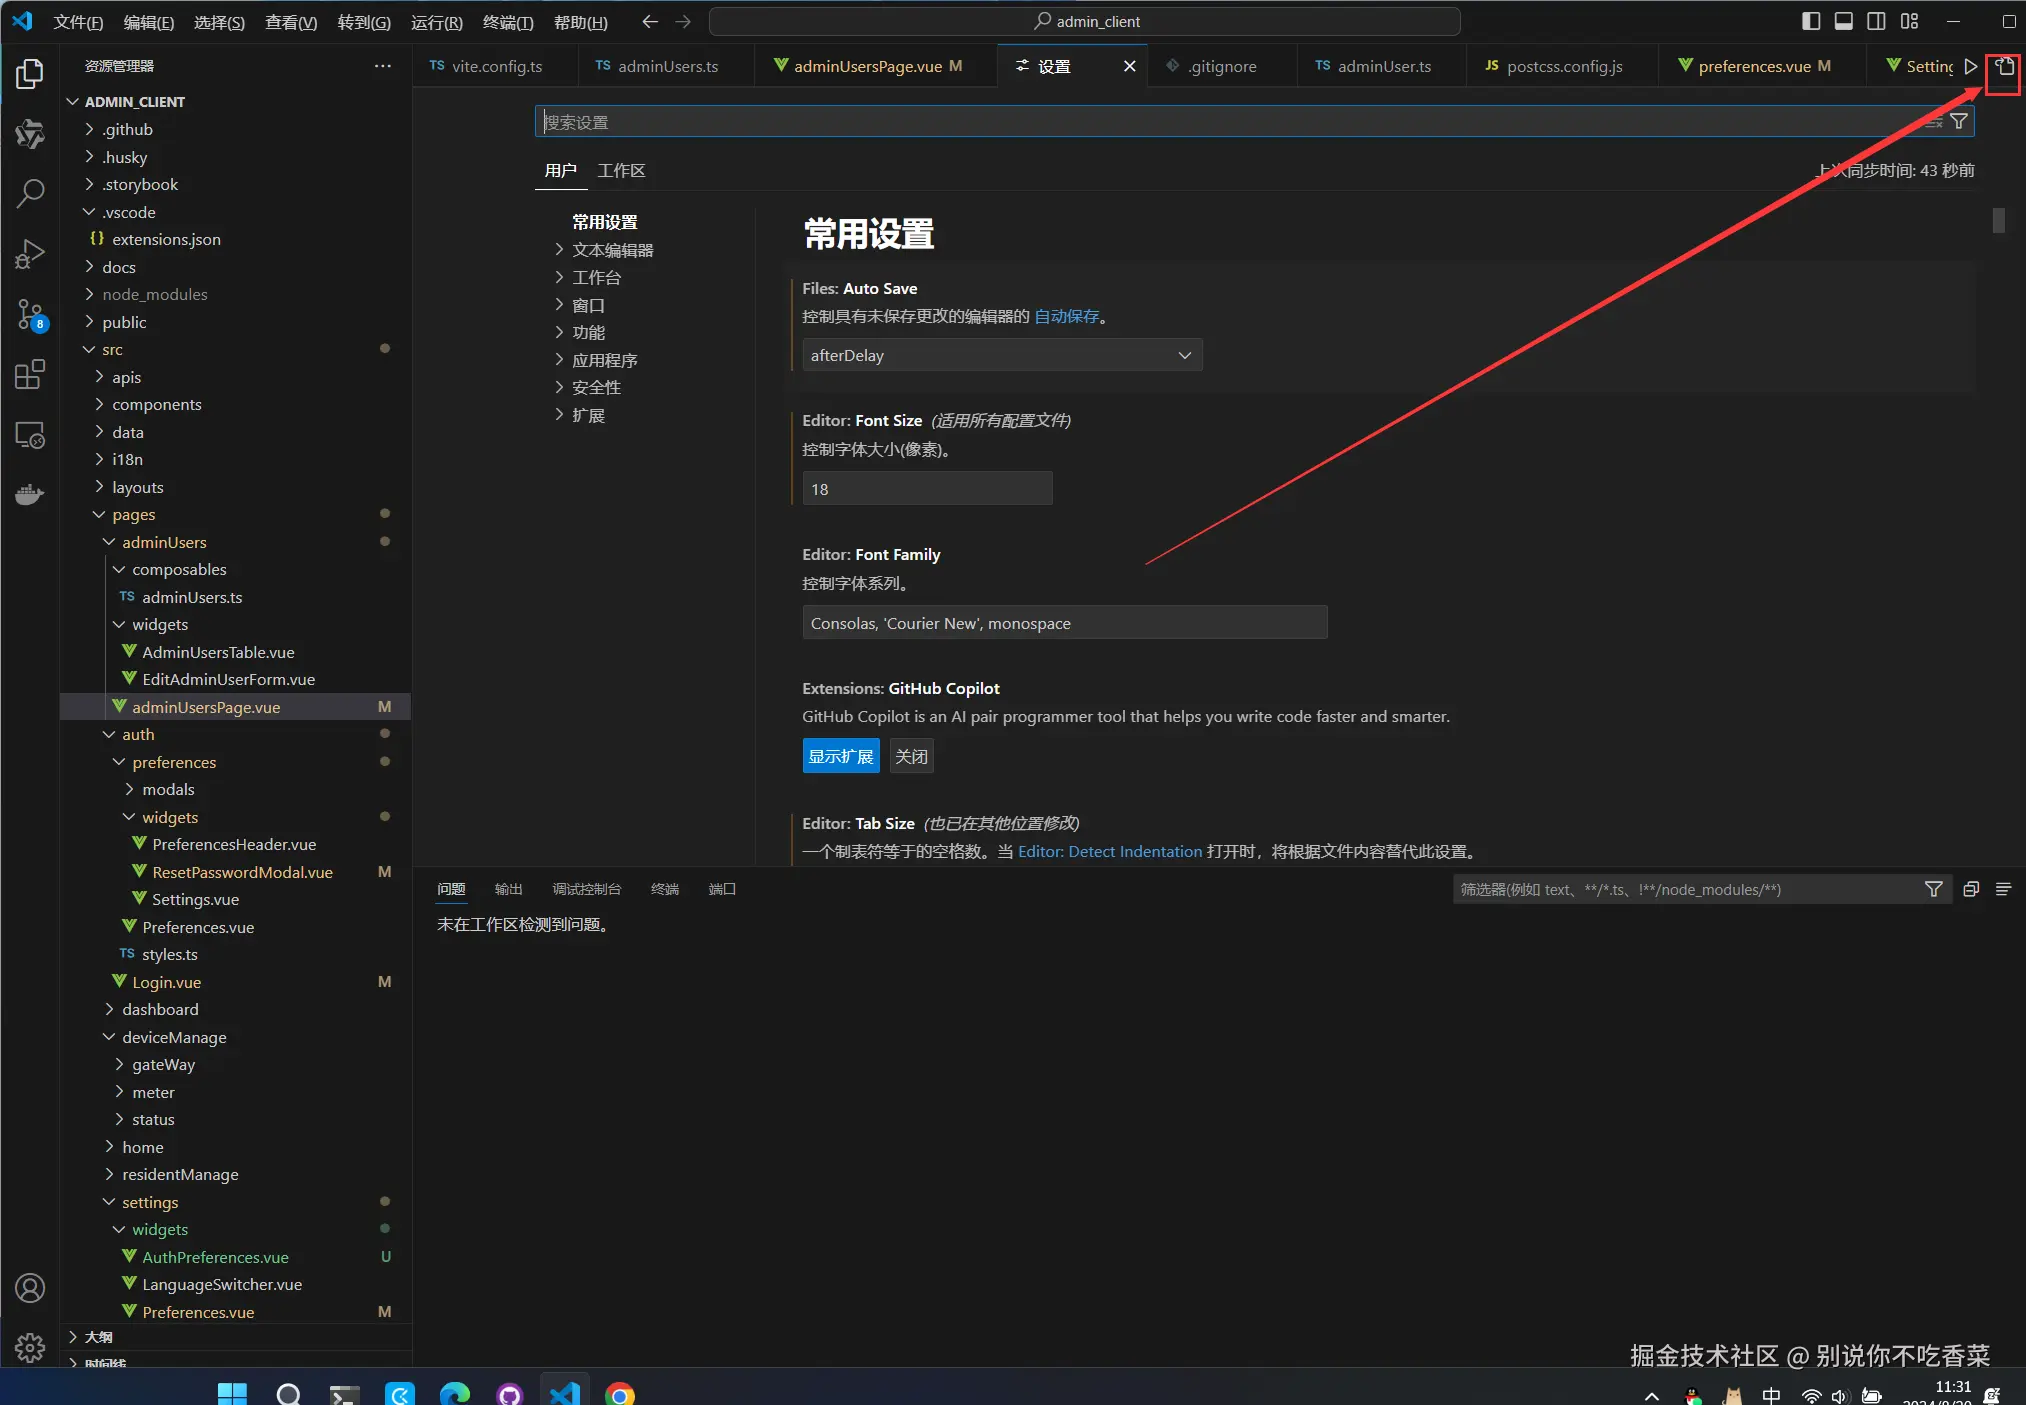Toggle secondary sidebar layout button

(x=1877, y=21)
